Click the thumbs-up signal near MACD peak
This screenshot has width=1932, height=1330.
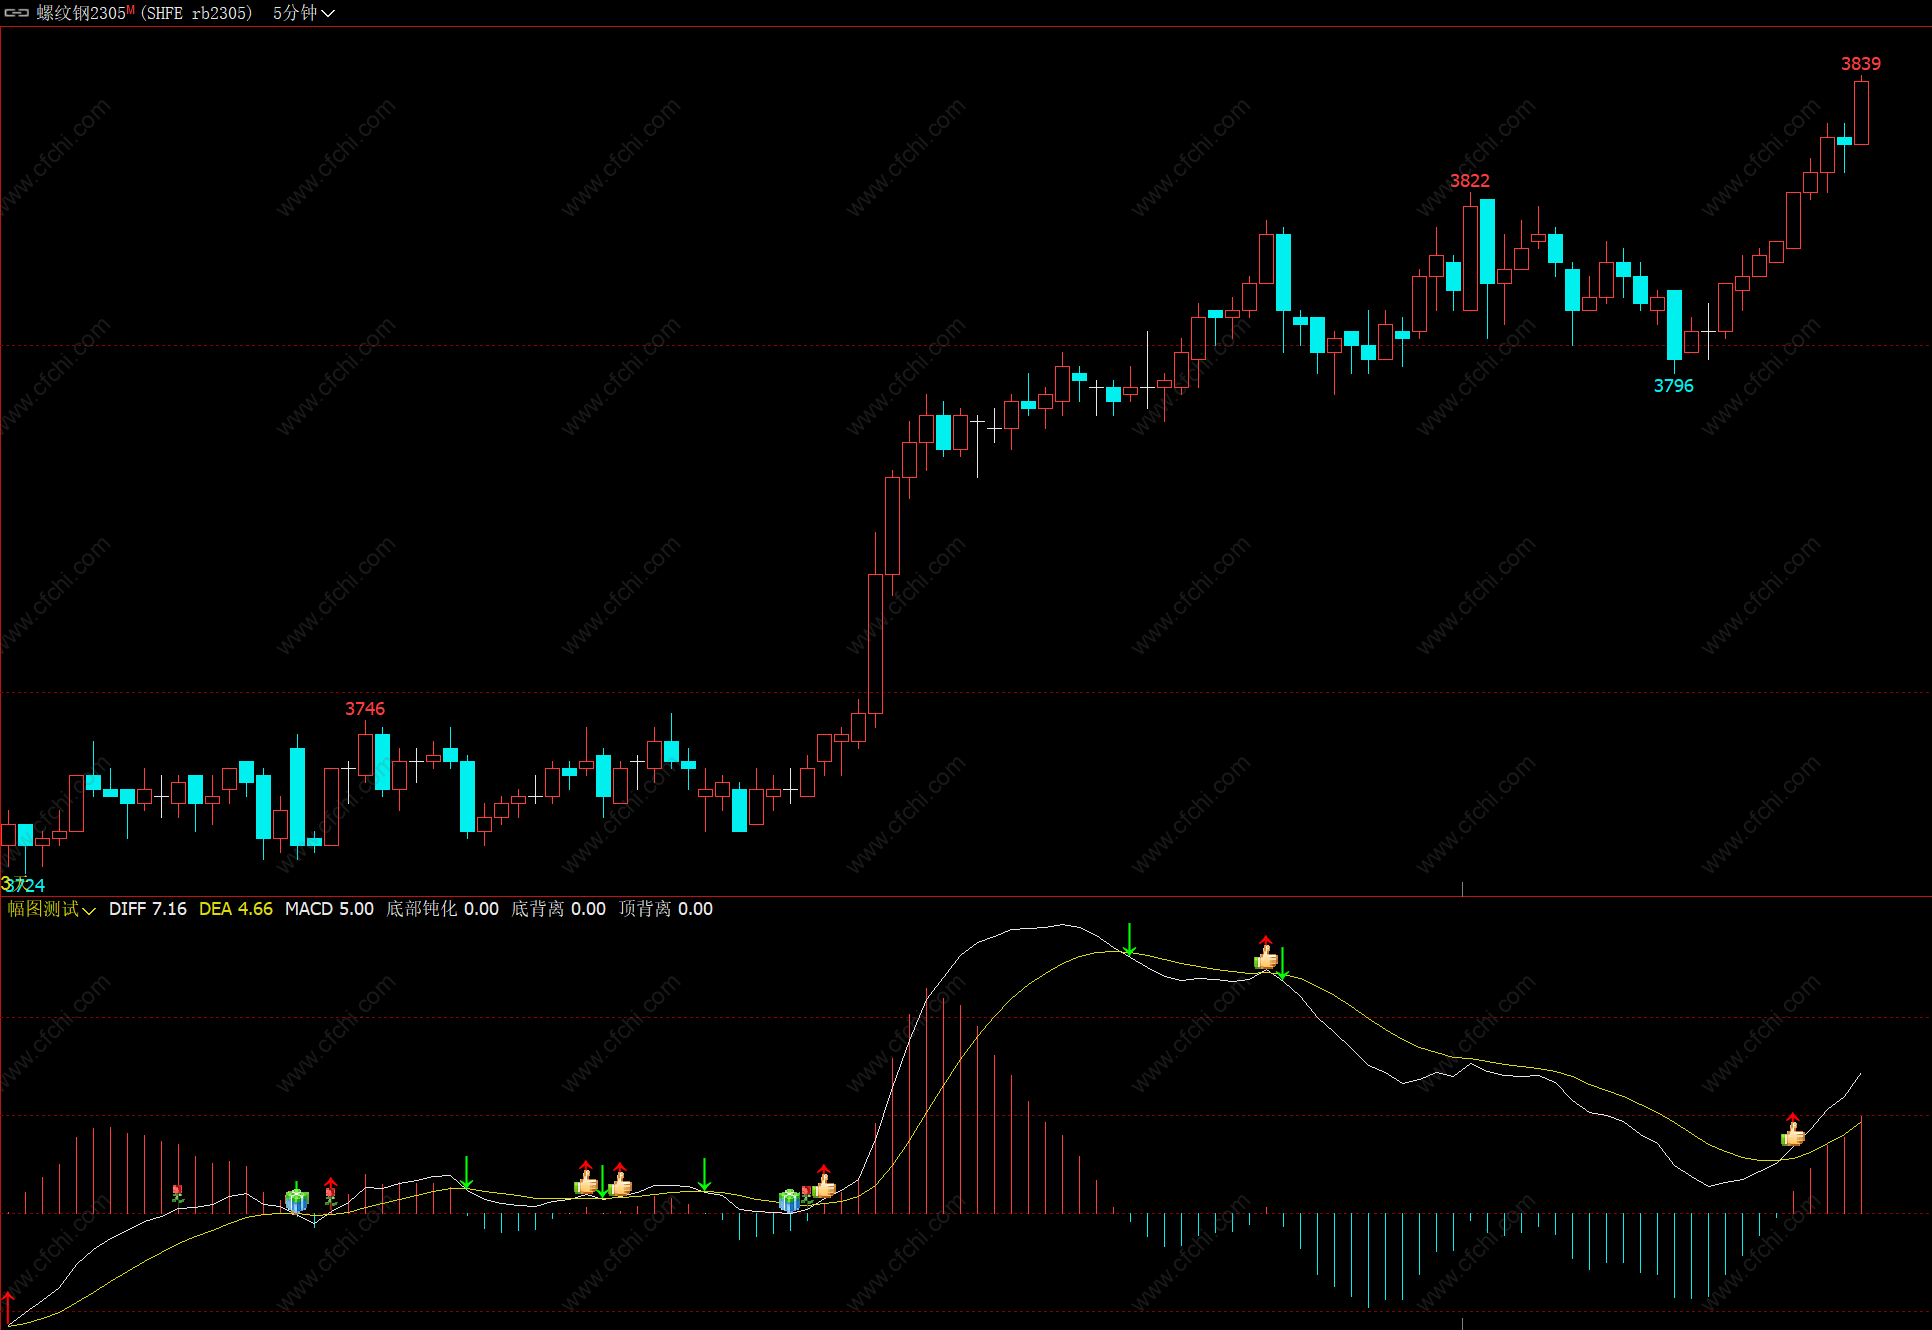(x=1266, y=958)
